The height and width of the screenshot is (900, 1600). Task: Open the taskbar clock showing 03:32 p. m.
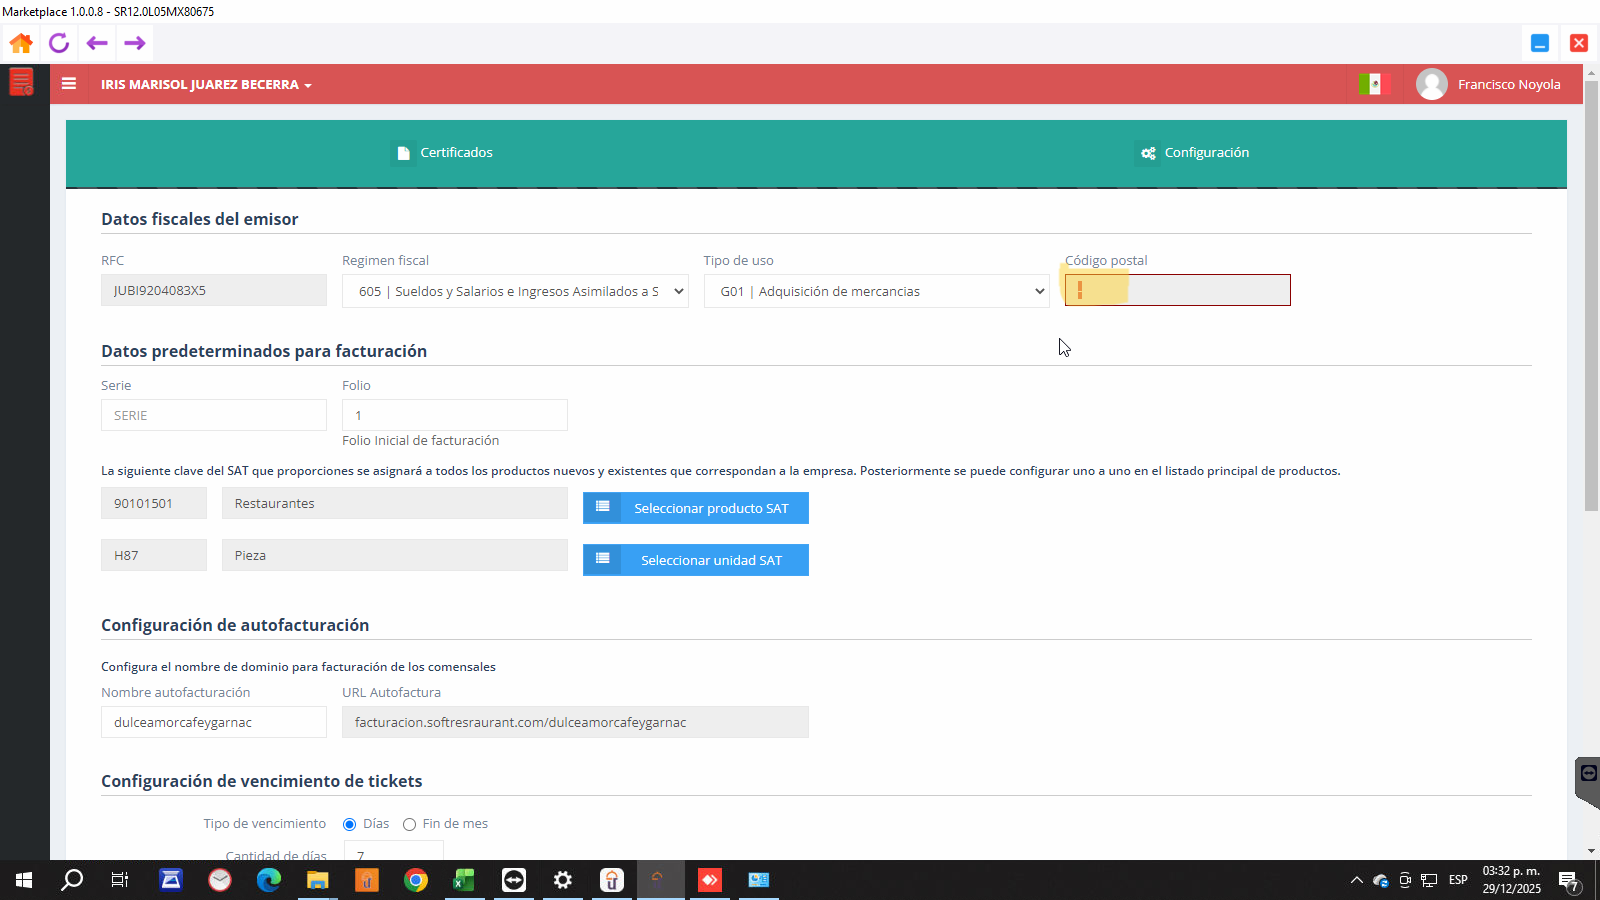(1511, 880)
